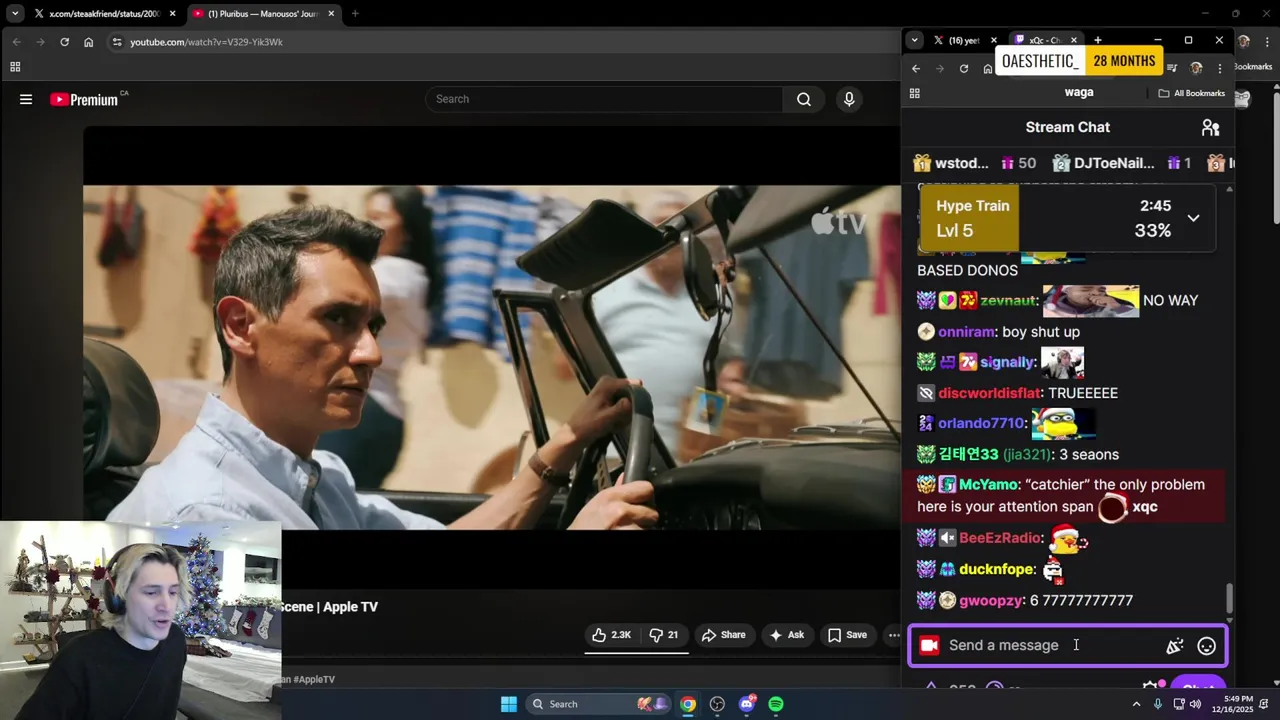Reload the chat browser window

tap(964, 68)
